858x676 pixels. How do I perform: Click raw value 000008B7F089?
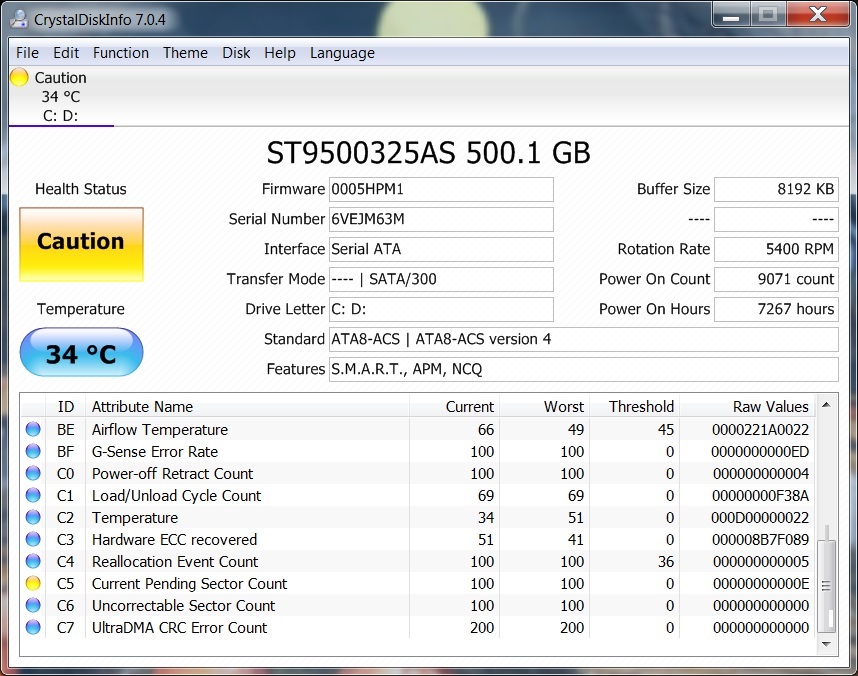tap(760, 540)
